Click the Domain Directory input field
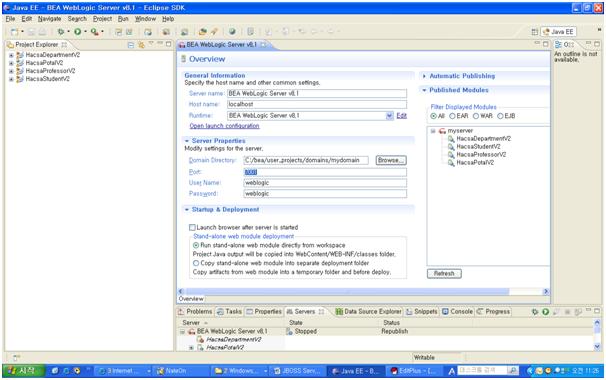This screenshot has width=606, height=380. 306,160
